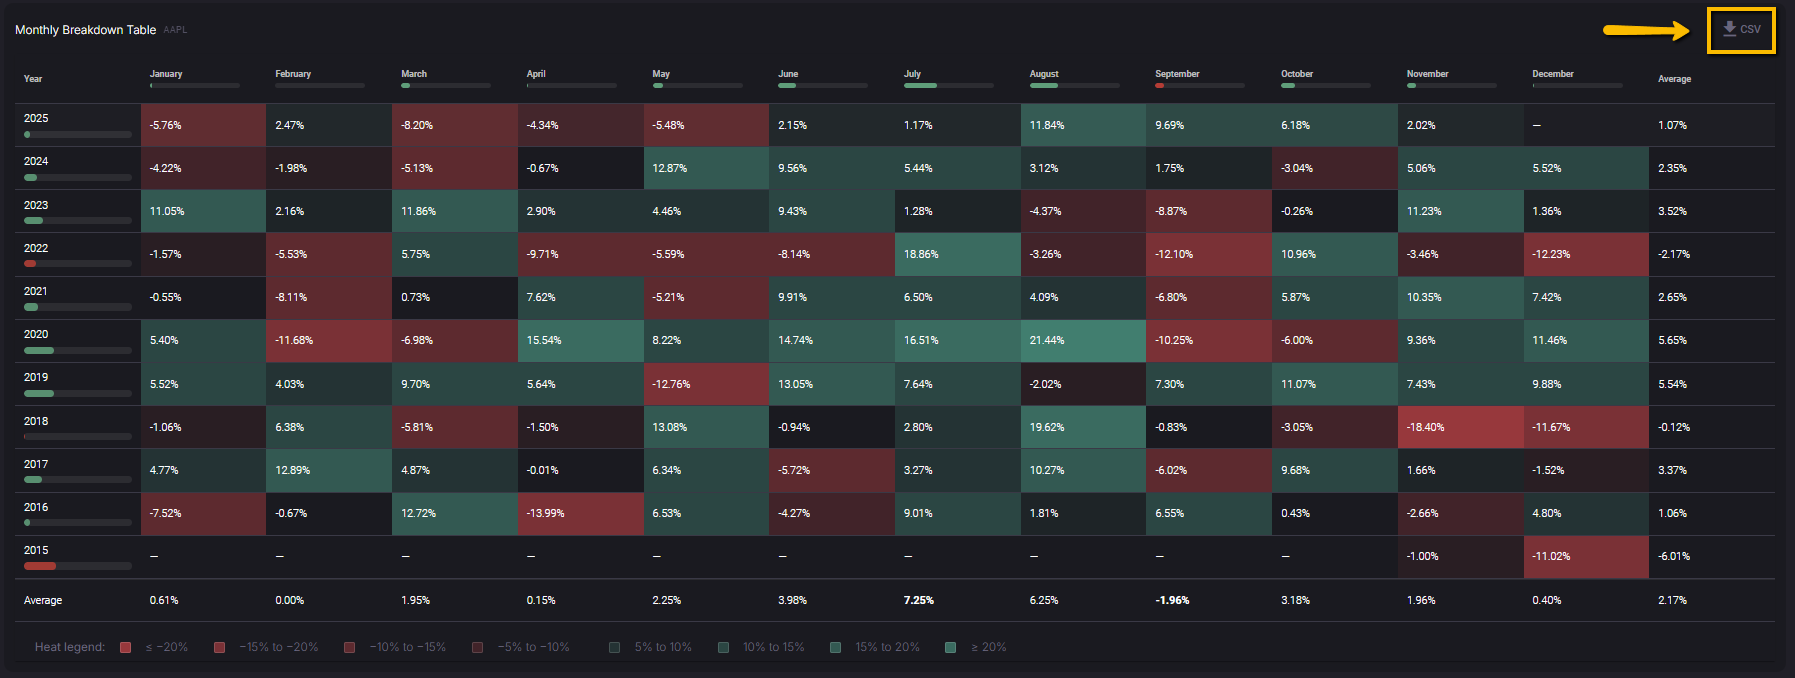1795x678 pixels.
Task: Click the bold 7.25% July average
Action: (918, 600)
